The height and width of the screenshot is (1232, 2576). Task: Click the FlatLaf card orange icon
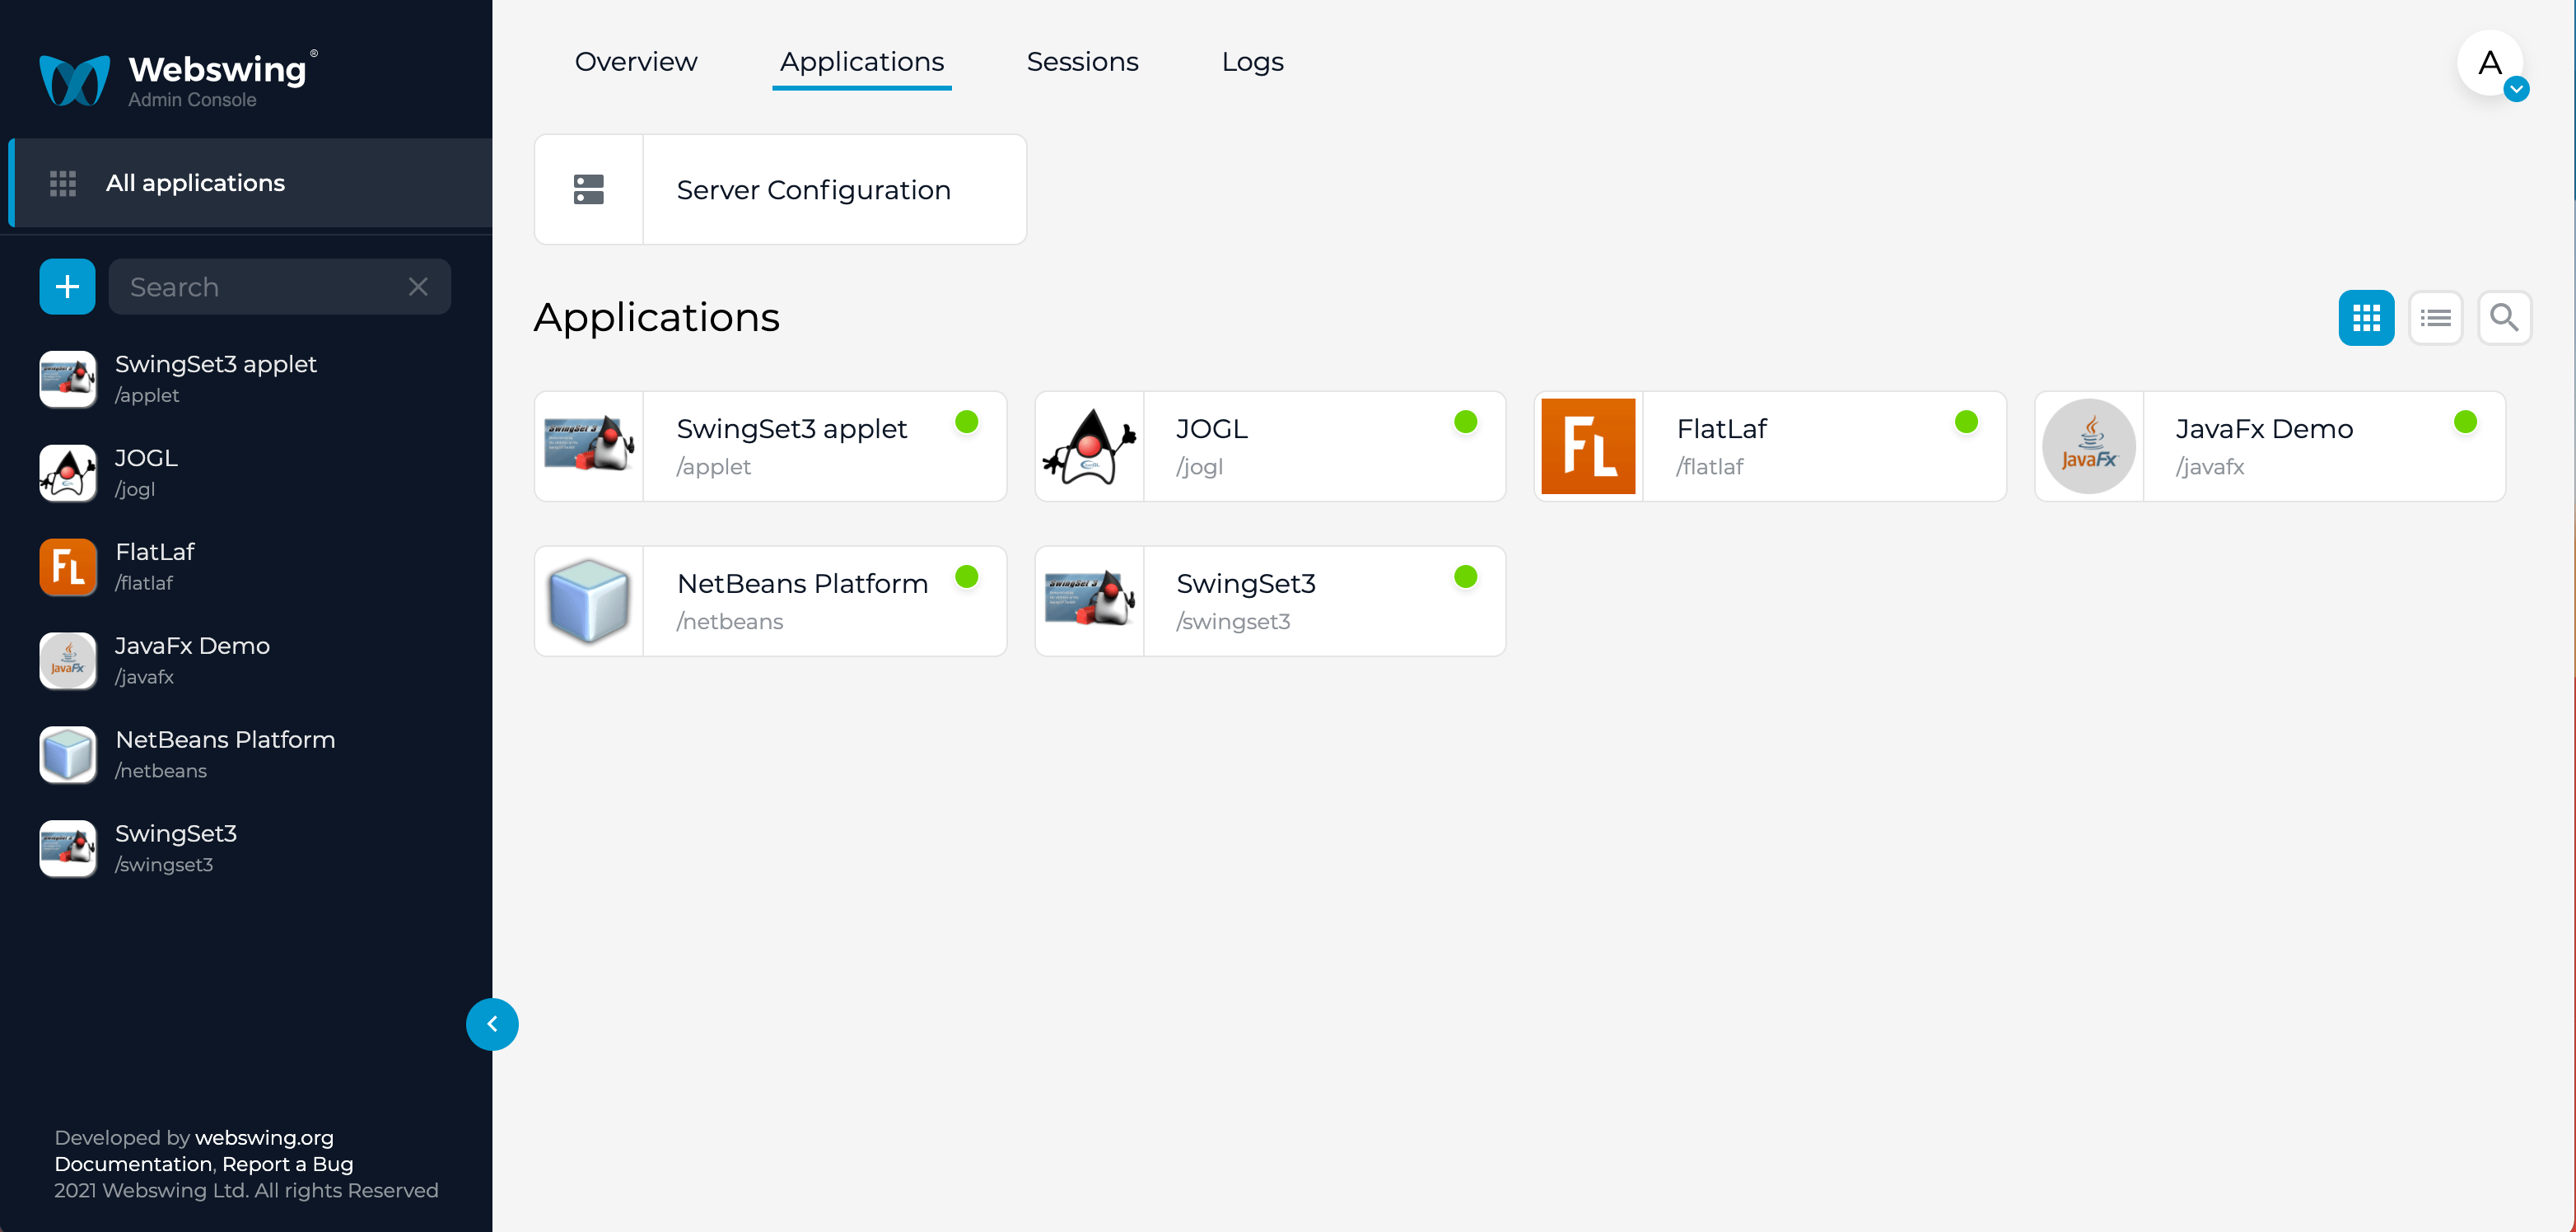point(1588,446)
